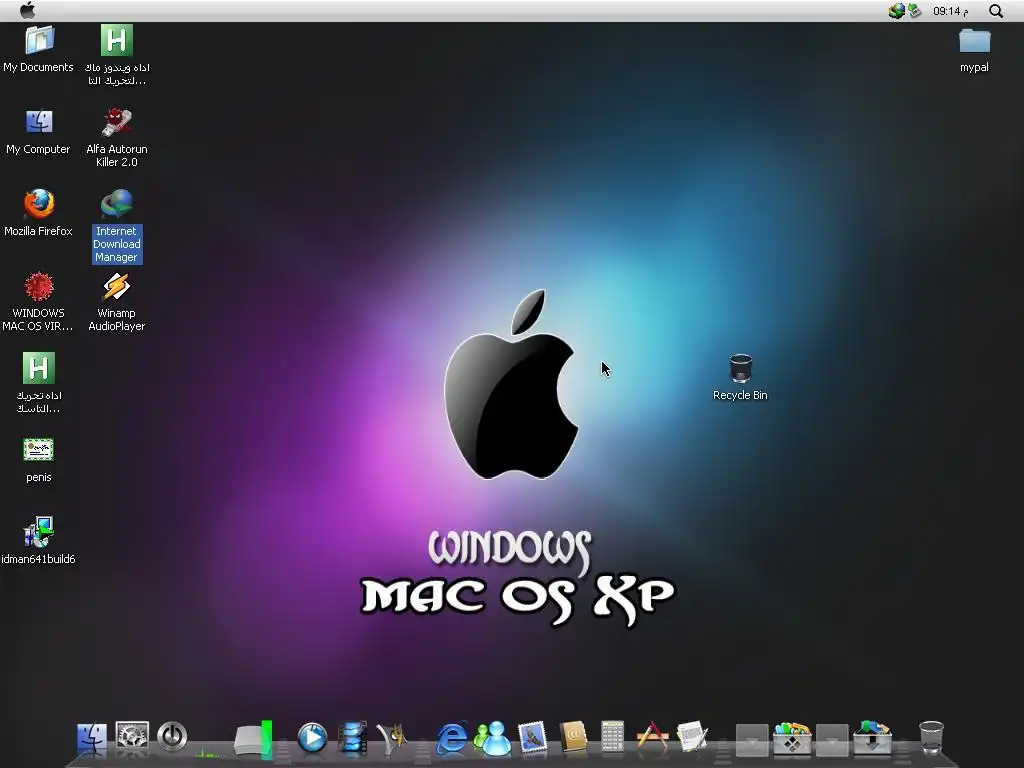Image resolution: width=1024 pixels, height=768 pixels.
Task: Click the green arrow tray icon beside the clock
Action: tap(914, 11)
